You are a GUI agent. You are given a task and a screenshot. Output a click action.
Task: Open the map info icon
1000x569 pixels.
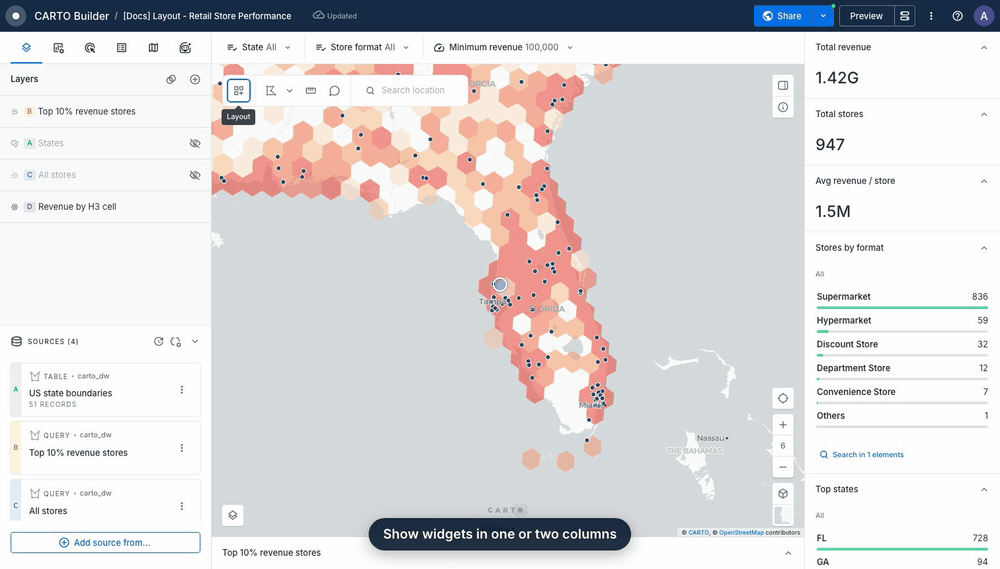783,107
